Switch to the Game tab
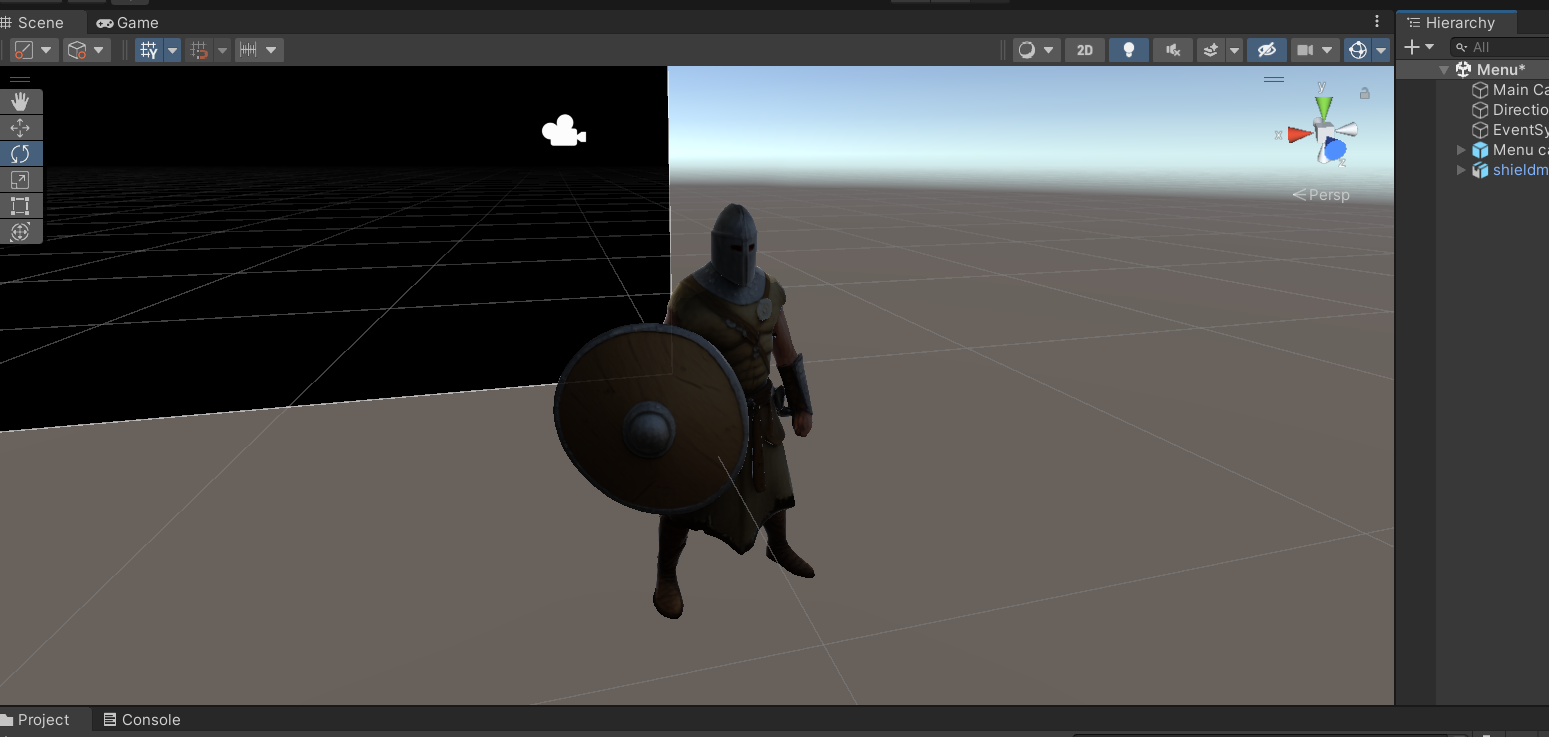1549x737 pixels. click(127, 22)
